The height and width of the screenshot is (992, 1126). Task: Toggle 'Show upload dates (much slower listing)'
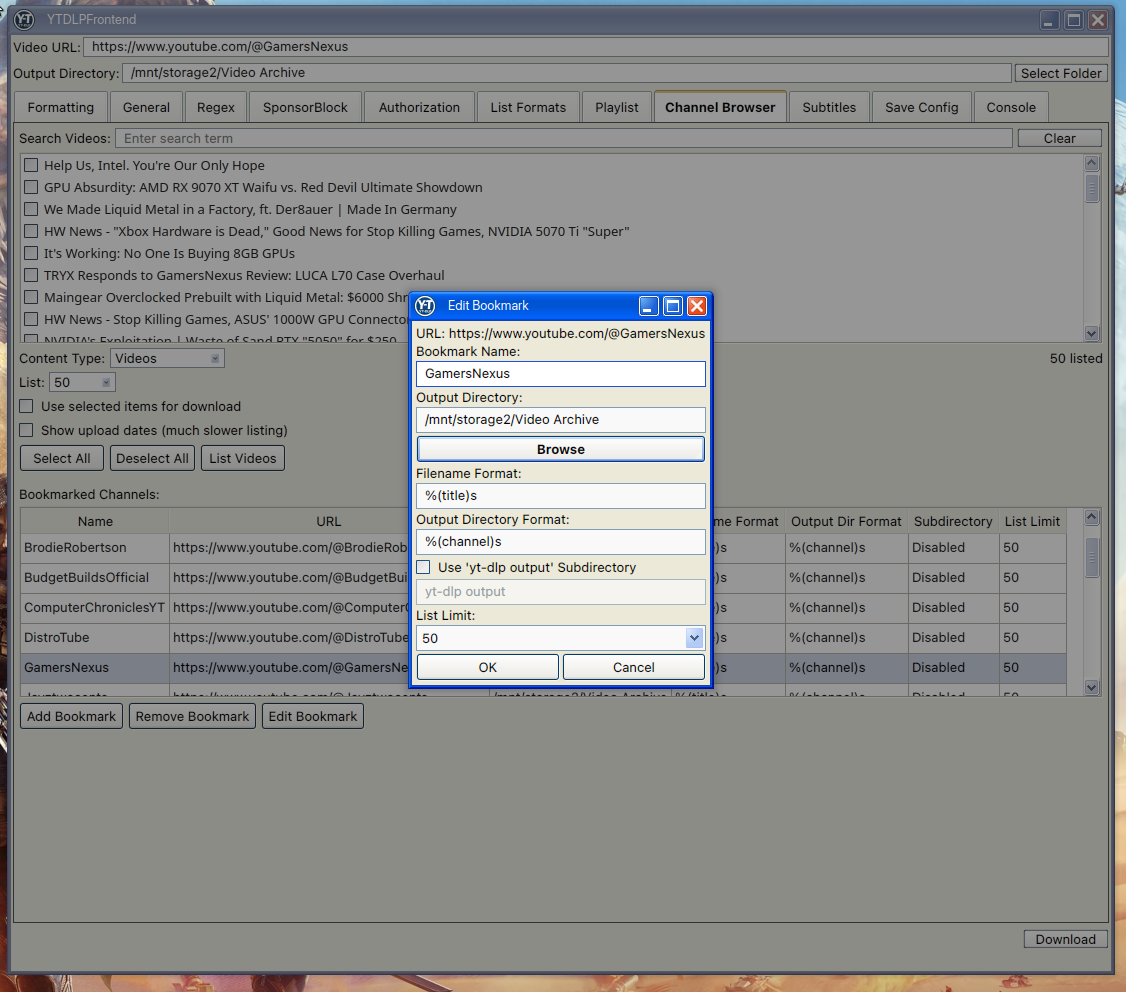pos(27,430)
